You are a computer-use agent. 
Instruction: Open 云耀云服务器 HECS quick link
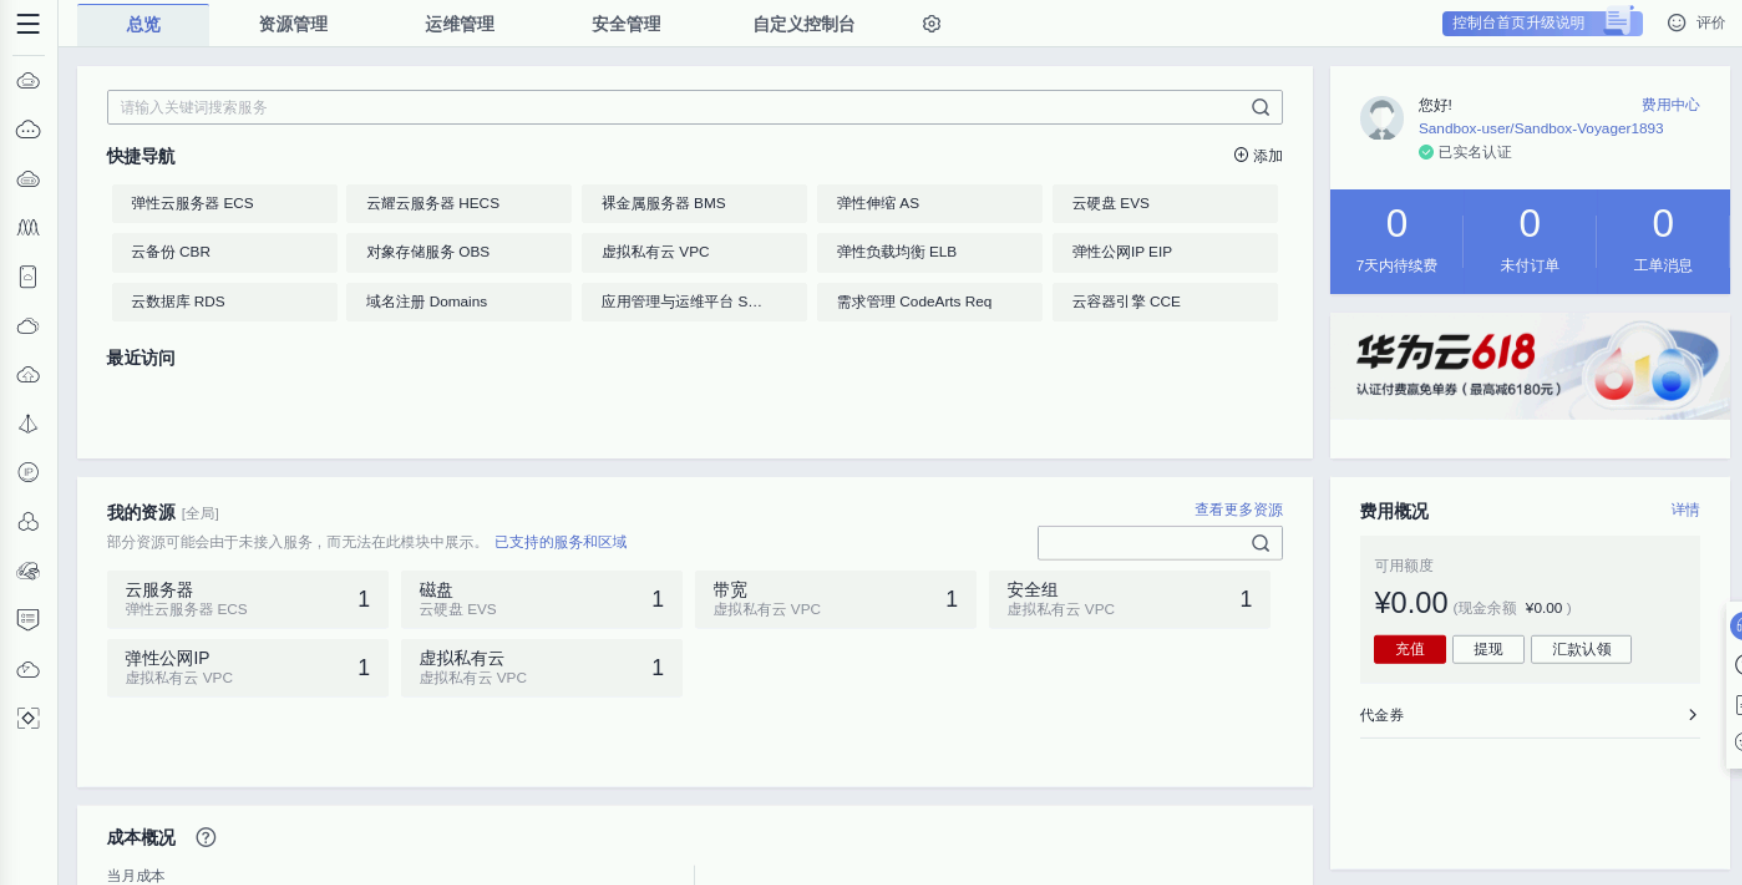459,203
